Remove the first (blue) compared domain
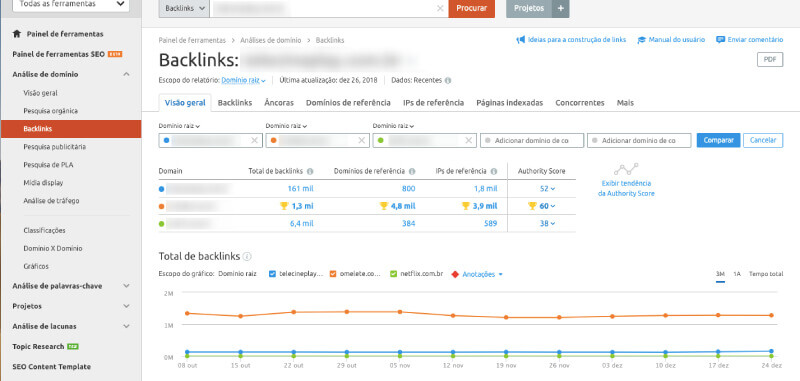 254,140
